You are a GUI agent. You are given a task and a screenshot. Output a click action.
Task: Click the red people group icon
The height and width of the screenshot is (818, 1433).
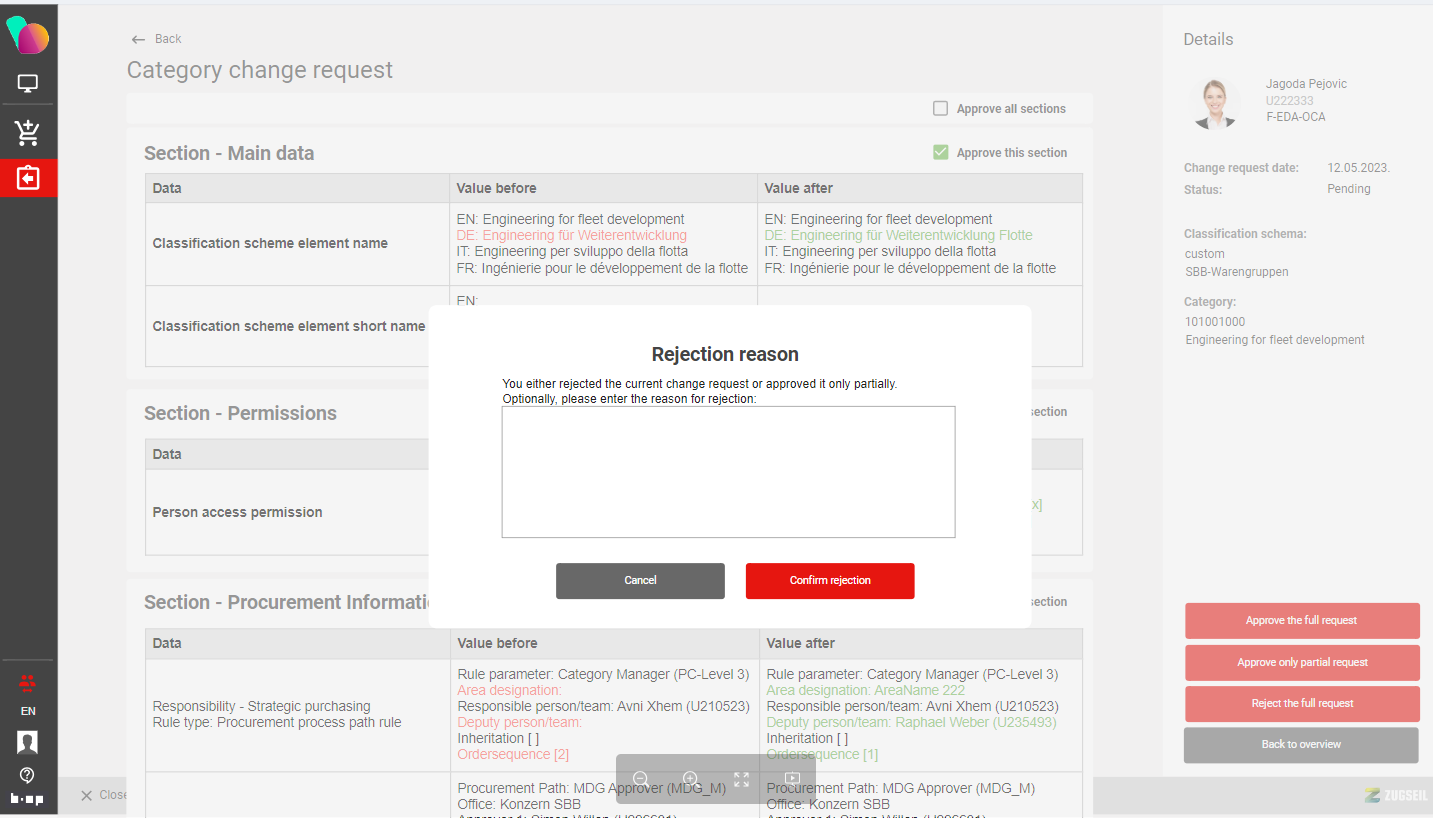tap(28, 684)
